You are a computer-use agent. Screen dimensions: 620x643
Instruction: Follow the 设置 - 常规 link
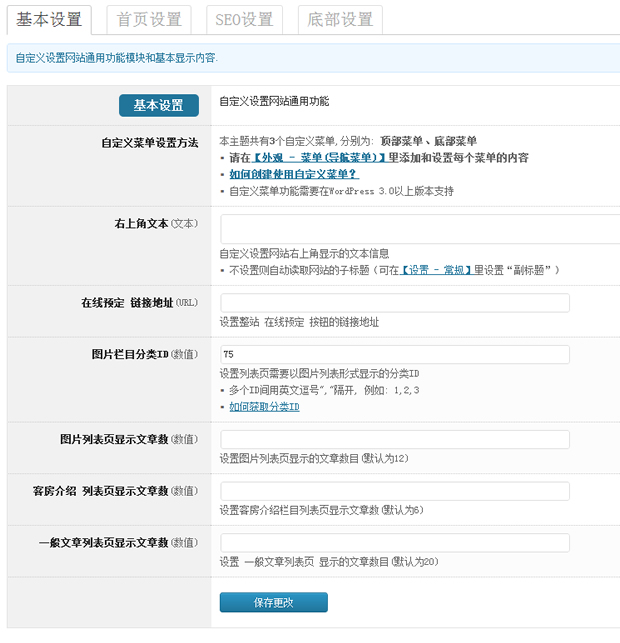pos(436,270)
